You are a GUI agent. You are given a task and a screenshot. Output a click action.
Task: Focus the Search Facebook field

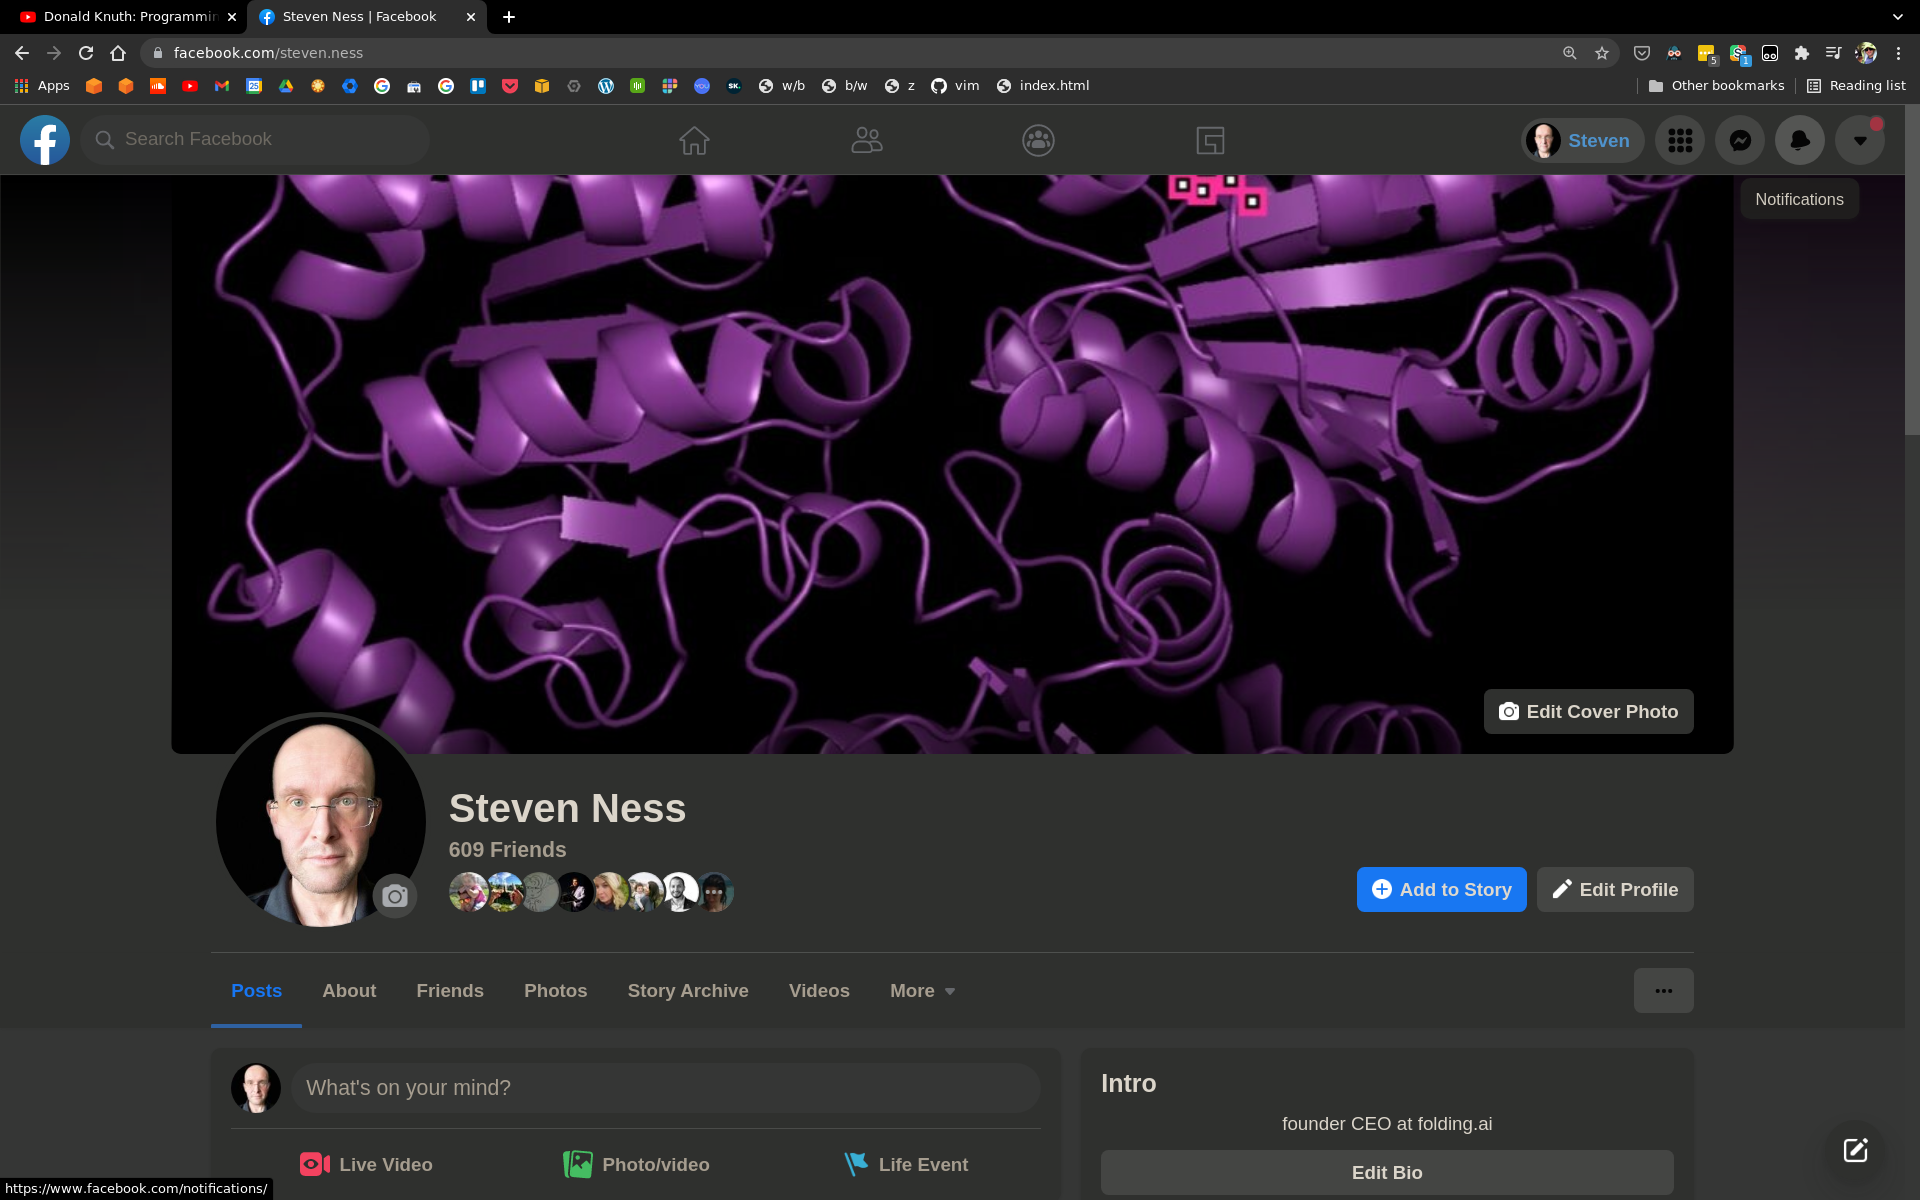coord(255,140)
